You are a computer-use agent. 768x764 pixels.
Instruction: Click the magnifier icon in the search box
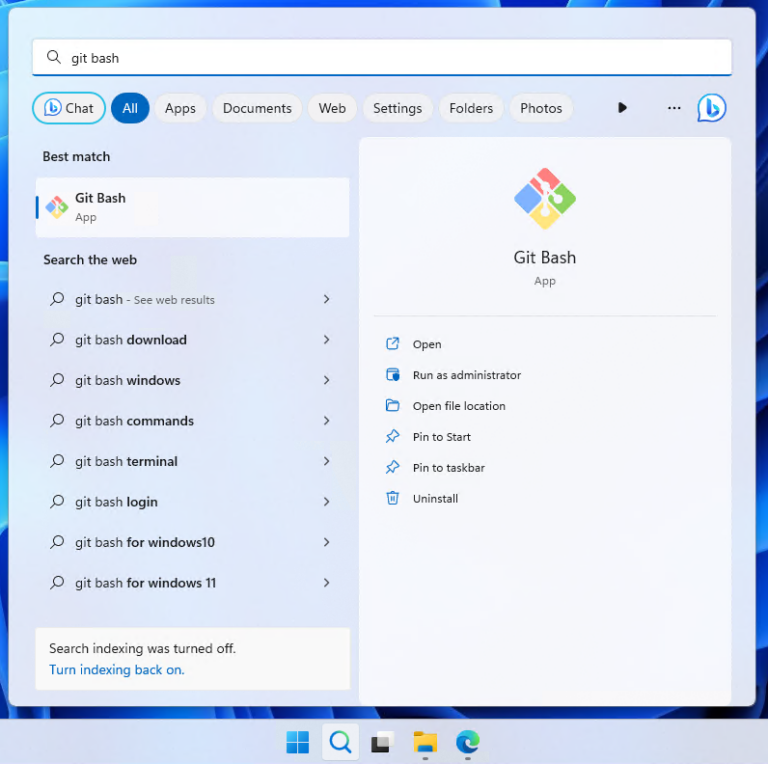click(x=53, y=57)
